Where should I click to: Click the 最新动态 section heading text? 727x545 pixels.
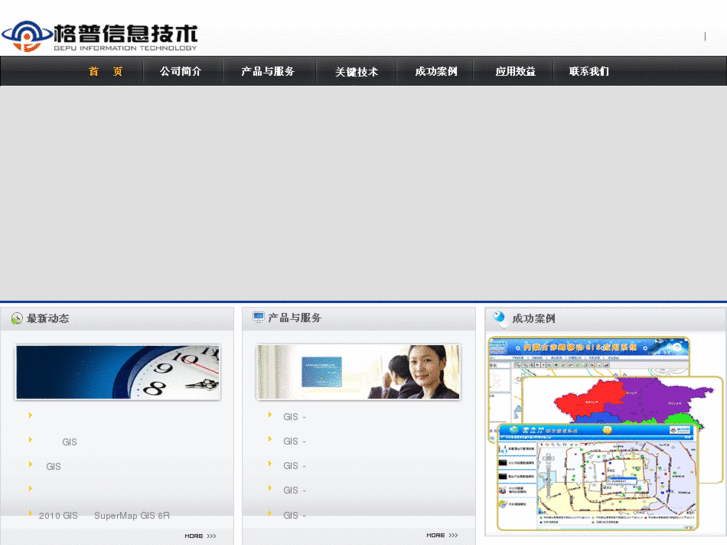click(x=48, y=319)
